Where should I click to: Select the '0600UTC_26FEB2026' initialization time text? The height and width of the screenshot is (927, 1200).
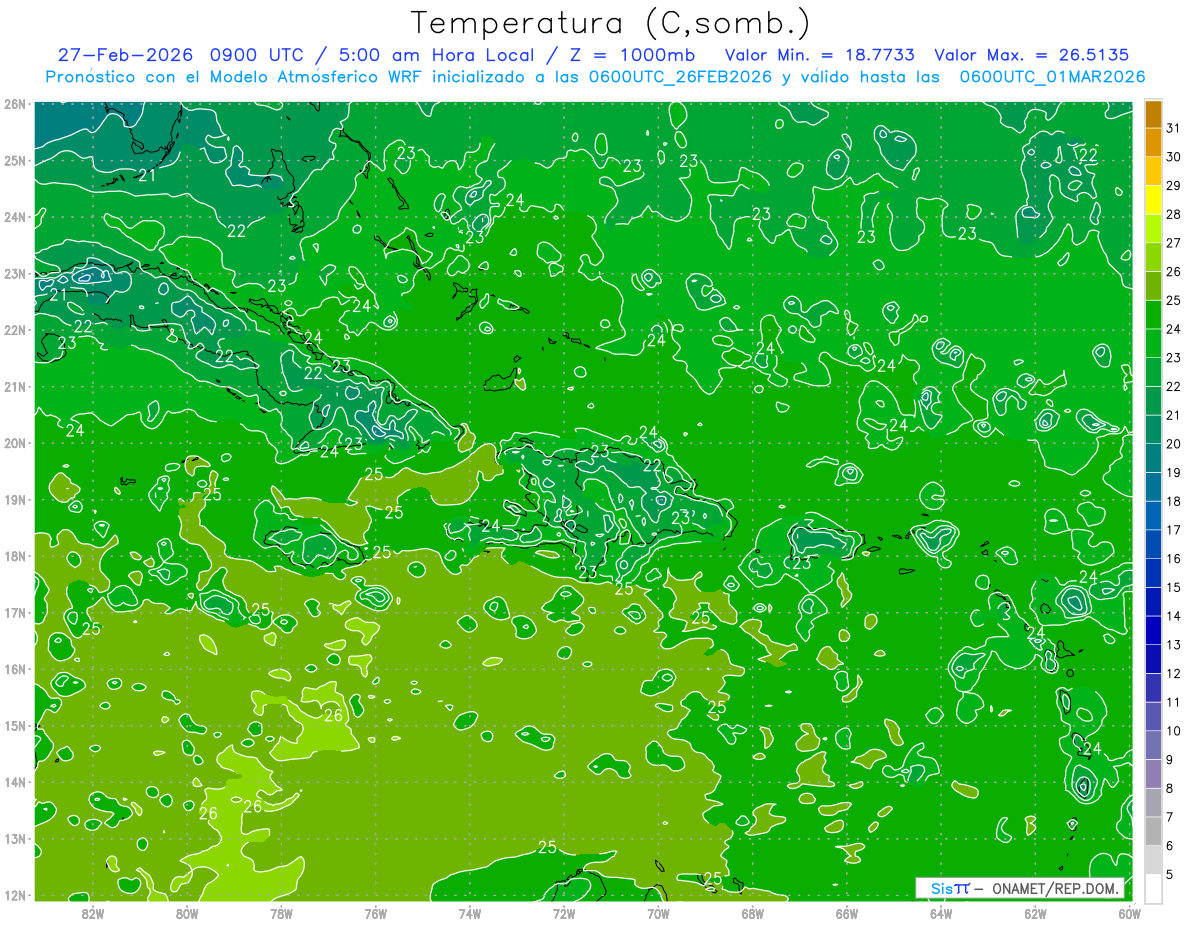coord(680,77)
